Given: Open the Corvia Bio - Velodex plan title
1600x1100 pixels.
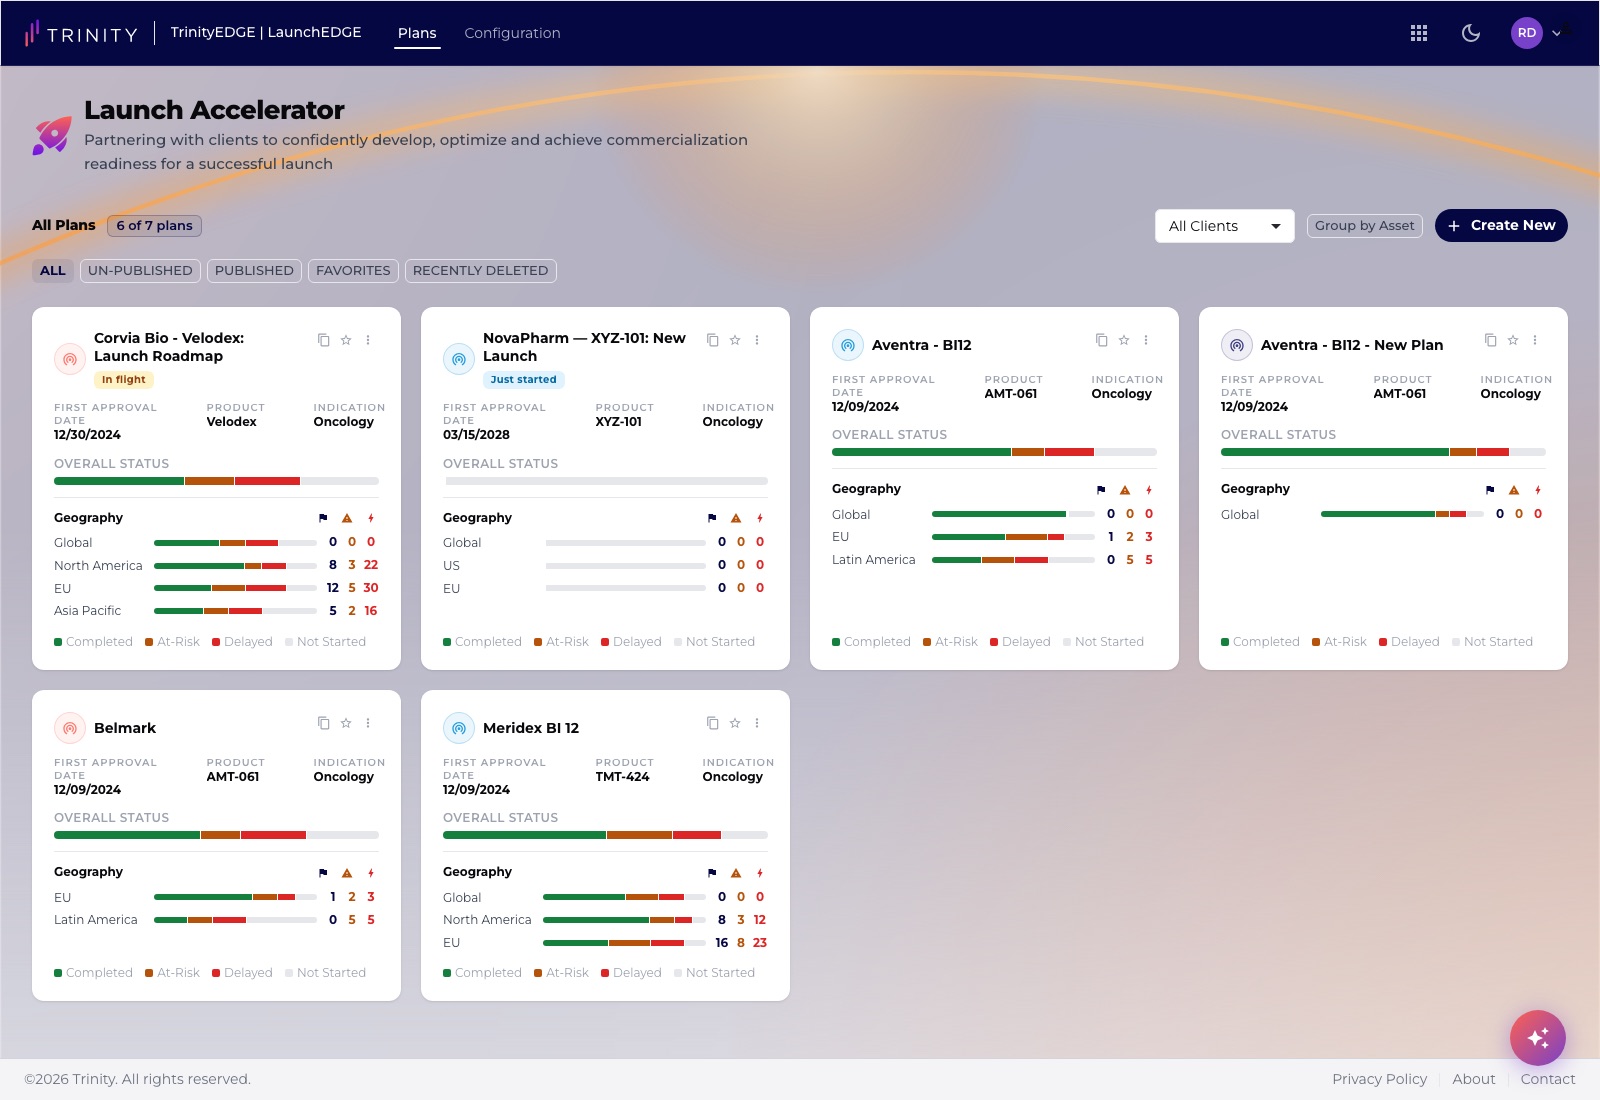Looking at the screenshot, I should click(169, 347).
